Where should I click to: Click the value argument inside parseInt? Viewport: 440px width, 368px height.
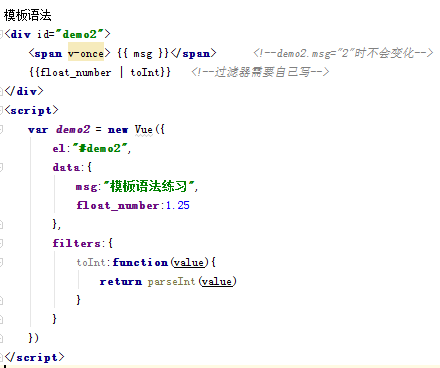click(217, 282)
